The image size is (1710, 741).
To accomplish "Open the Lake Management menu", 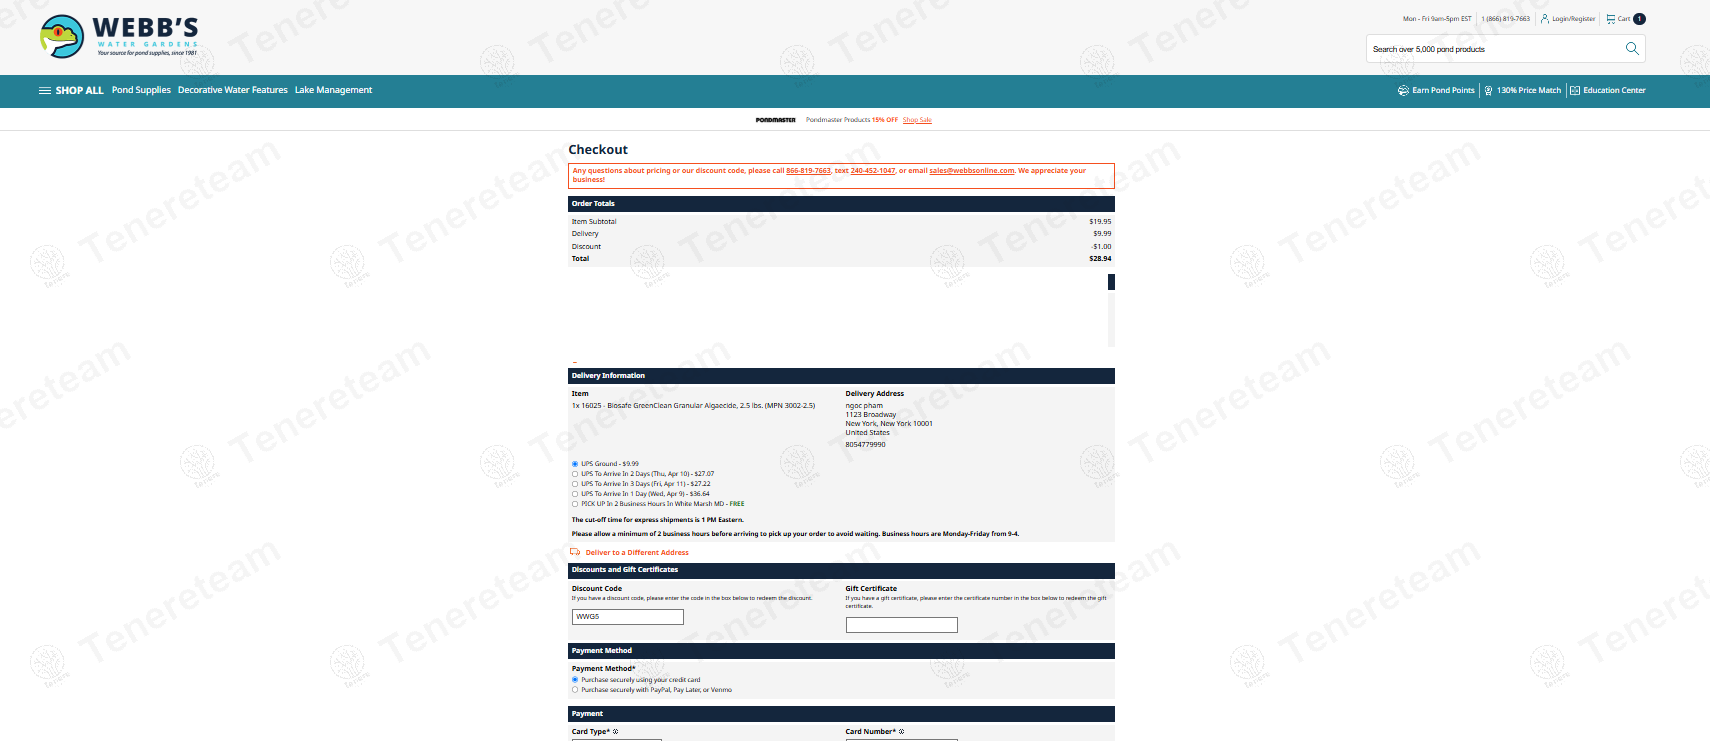I will [x=333, y=90].
